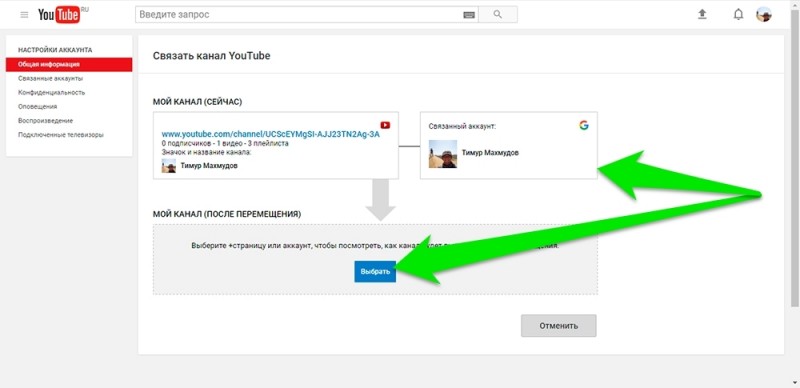Click the blue Выбрать button
Viewport: 800px width, 388px height.
pos(375,272)
